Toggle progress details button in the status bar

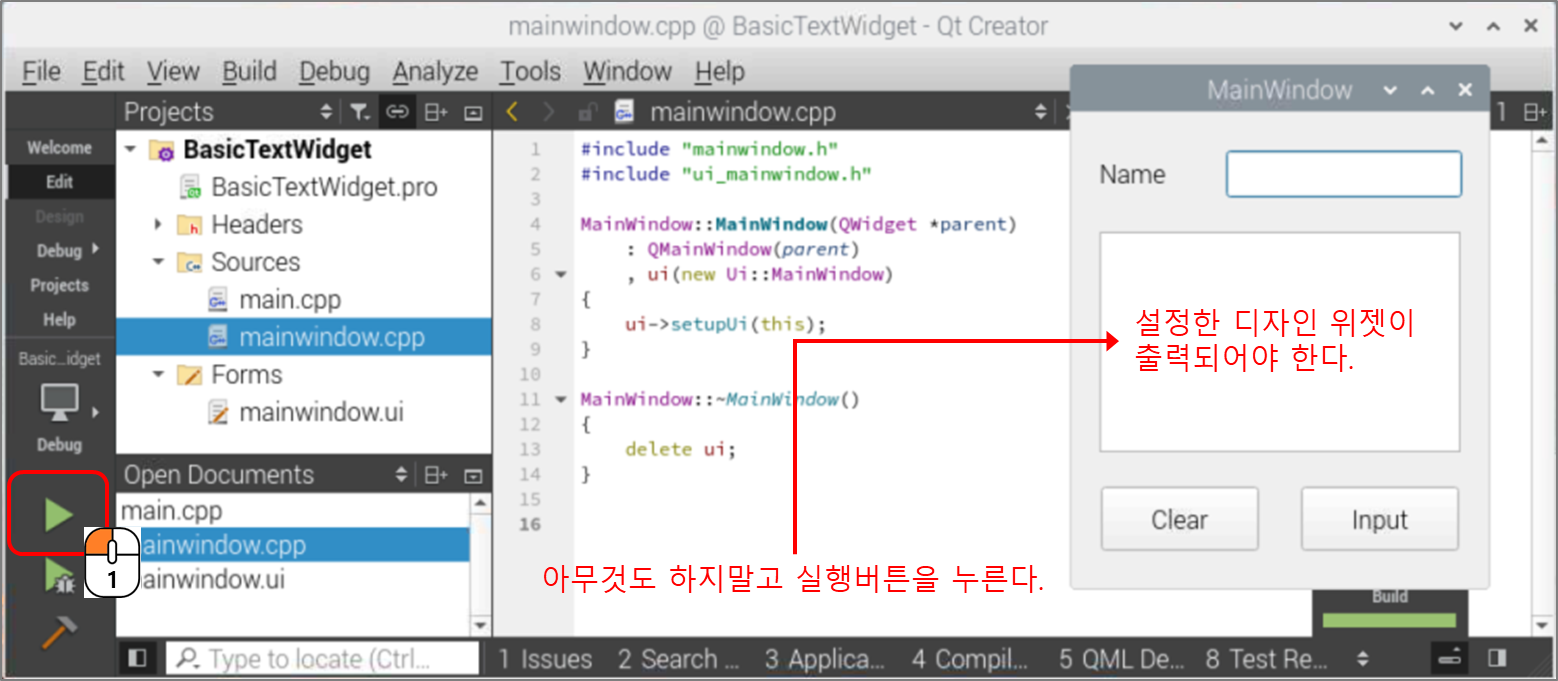coord(1449,658)
